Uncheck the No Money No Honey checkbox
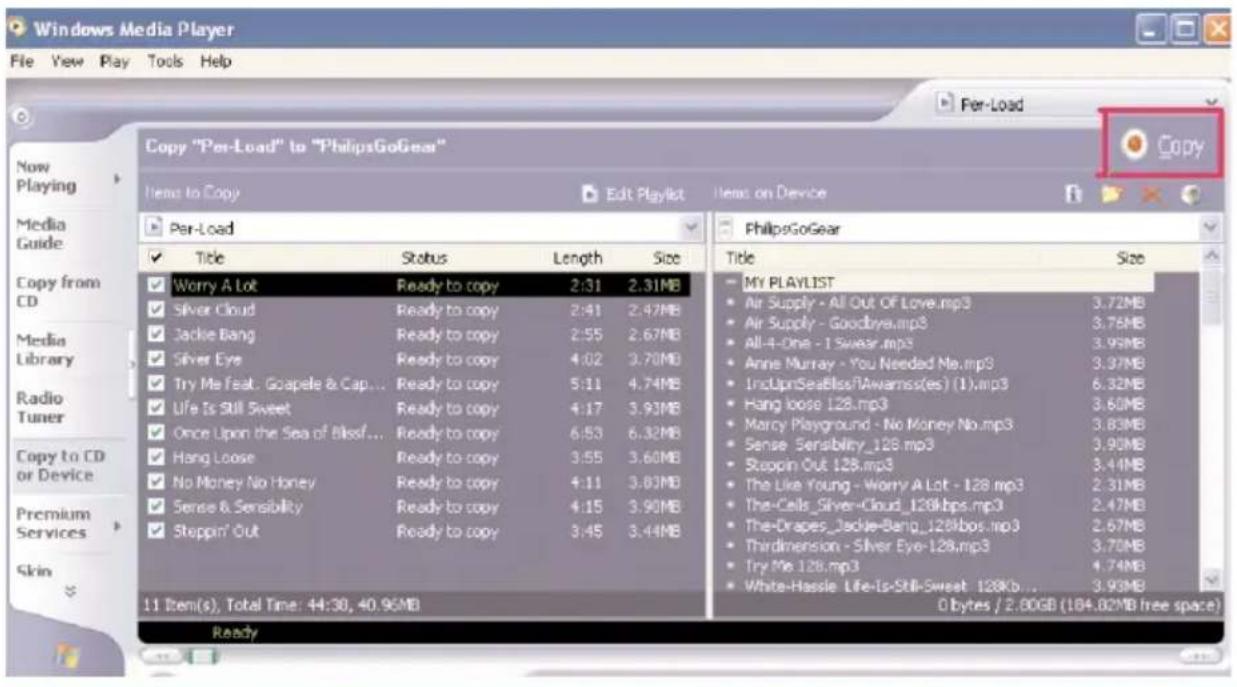Viewport: 1237px width, 687px height. (x=155, y=482)
